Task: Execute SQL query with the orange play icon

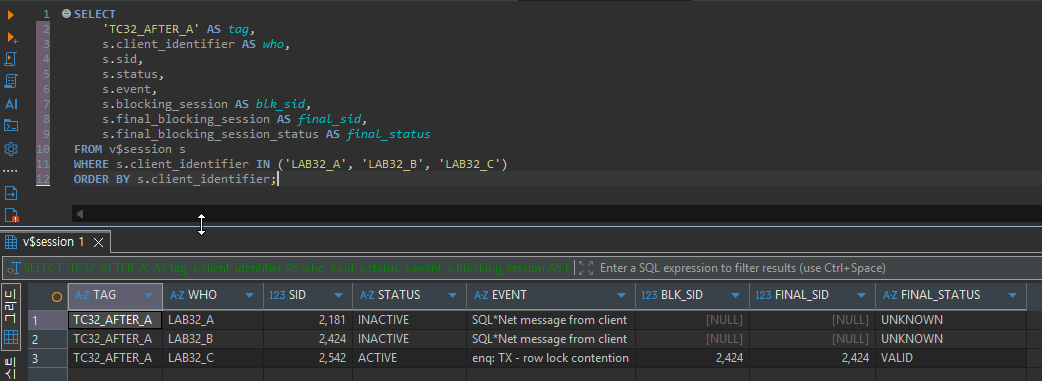Action: tap(11, 15)
